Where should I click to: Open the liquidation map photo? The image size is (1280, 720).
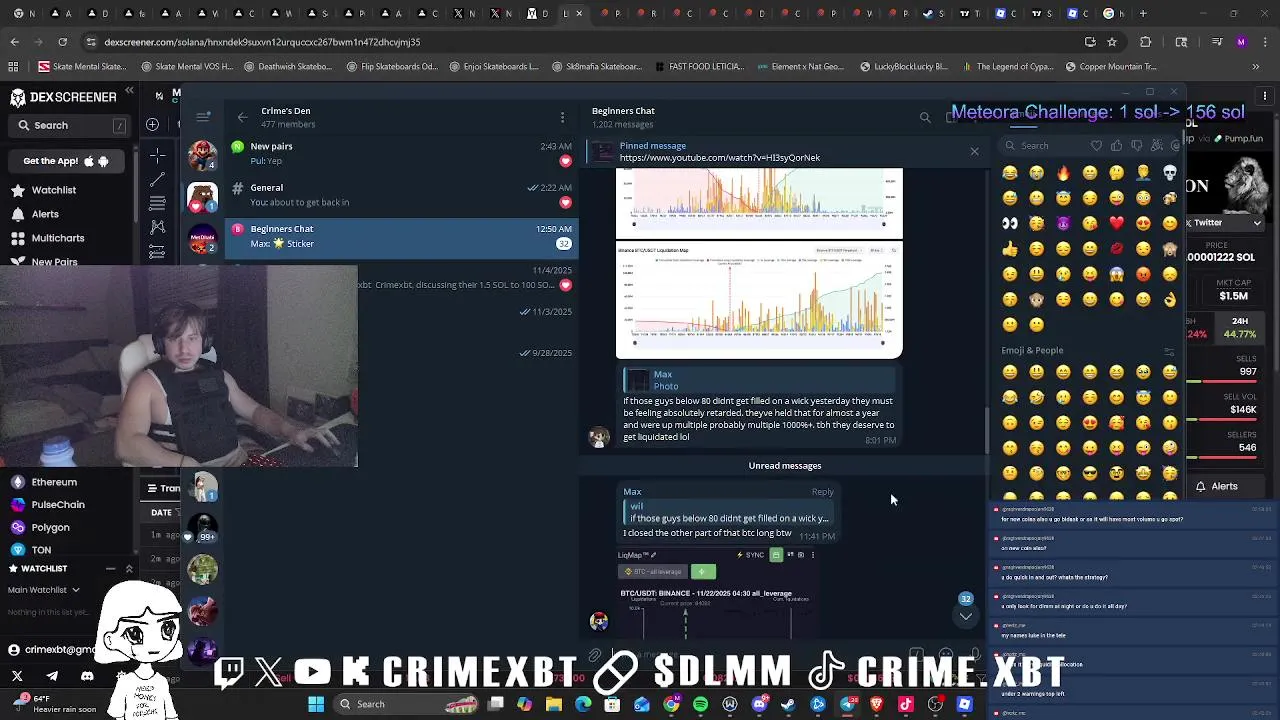click(x=759, y=299)
